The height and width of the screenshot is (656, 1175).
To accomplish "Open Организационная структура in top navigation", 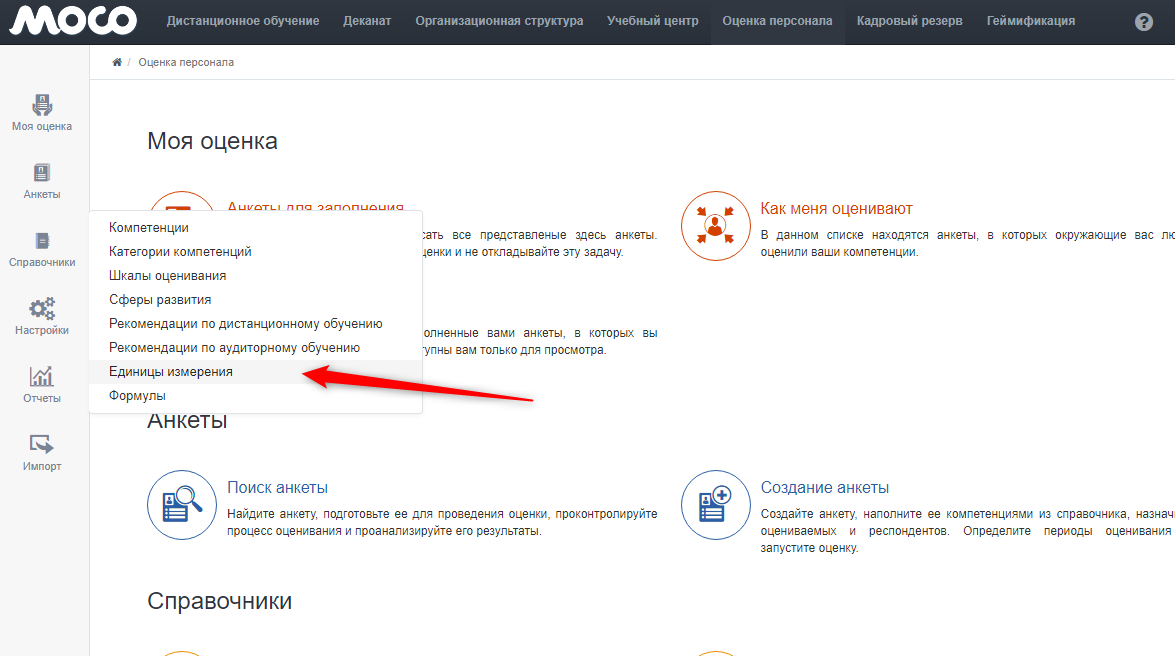I will click(499, 21).
